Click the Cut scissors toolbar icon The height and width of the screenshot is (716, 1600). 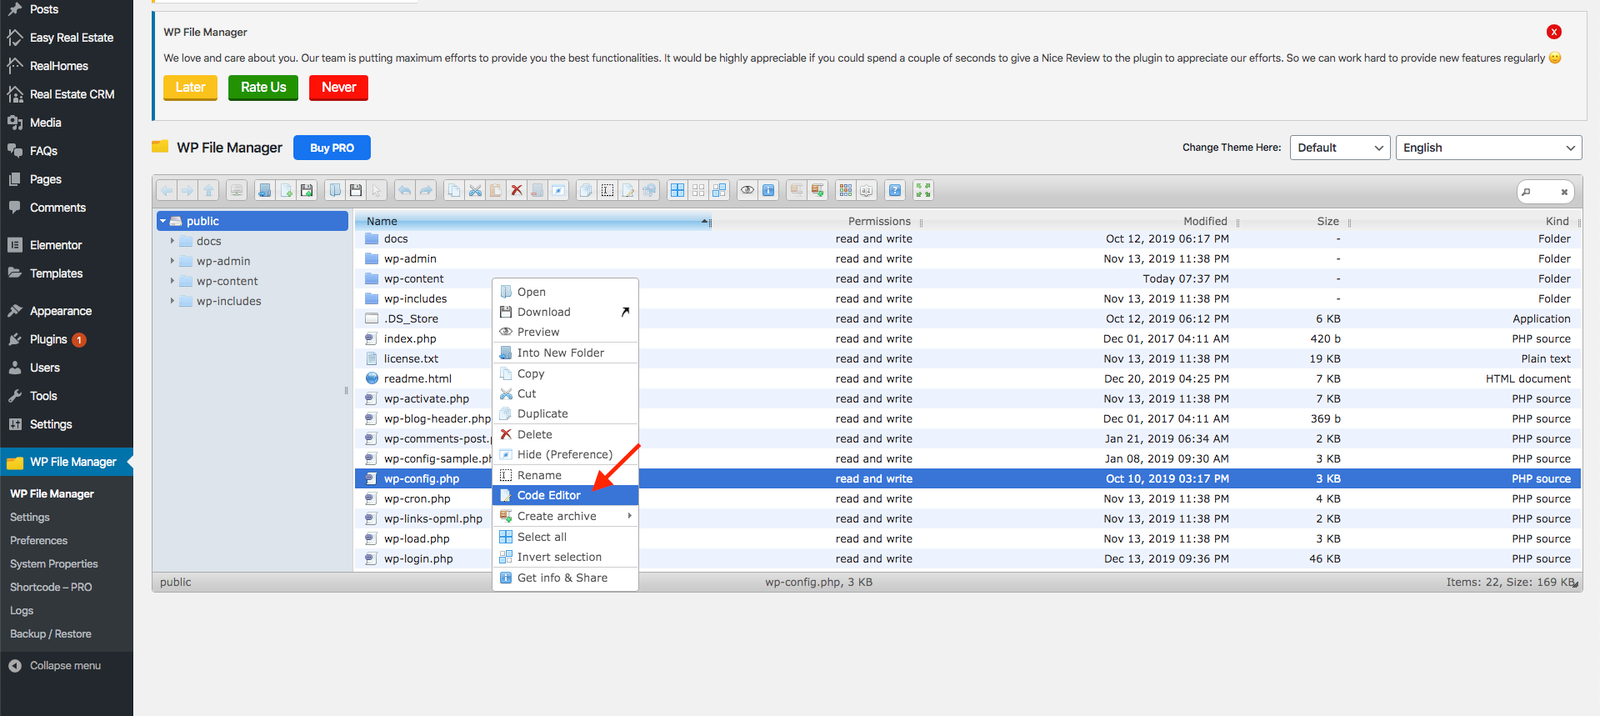coord(475,190)
